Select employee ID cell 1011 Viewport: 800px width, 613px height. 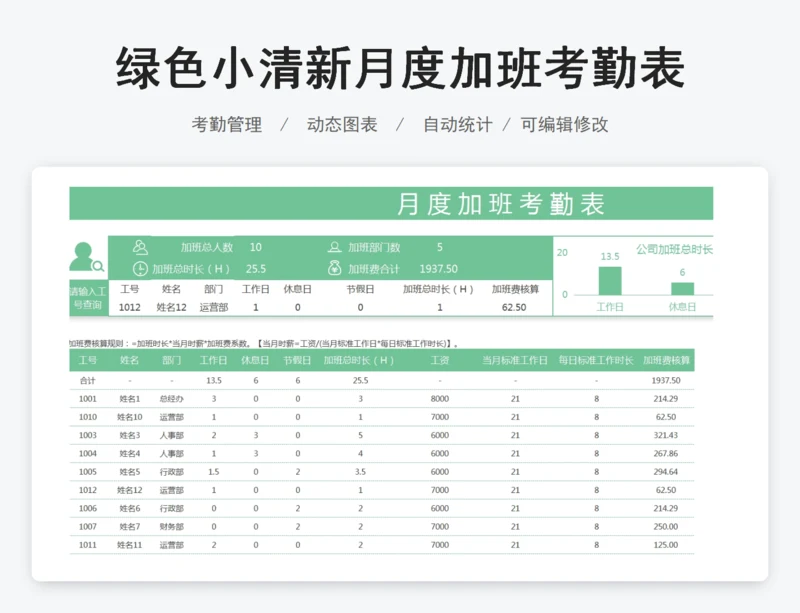coord(88,545)
